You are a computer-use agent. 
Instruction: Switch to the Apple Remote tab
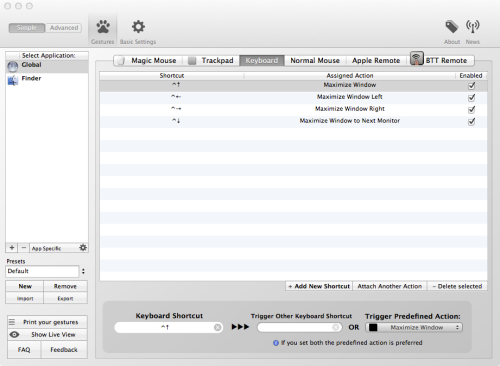click(376, 61)
